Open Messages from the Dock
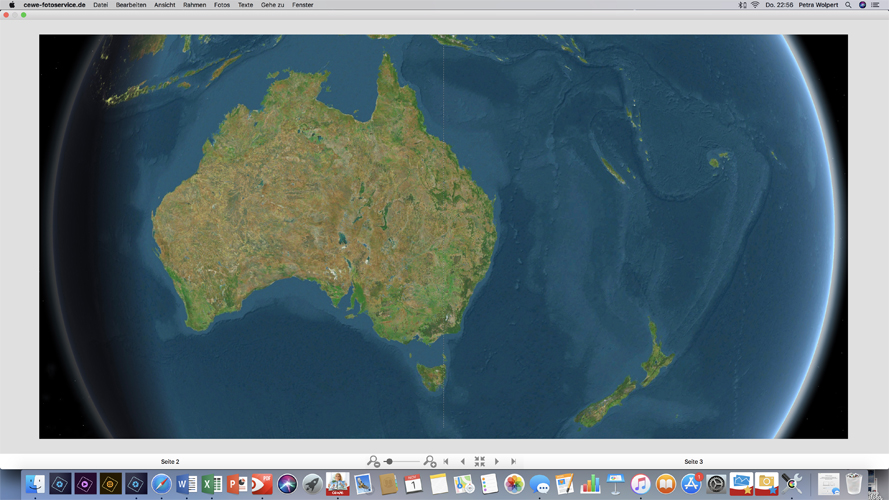 [540, 484]
